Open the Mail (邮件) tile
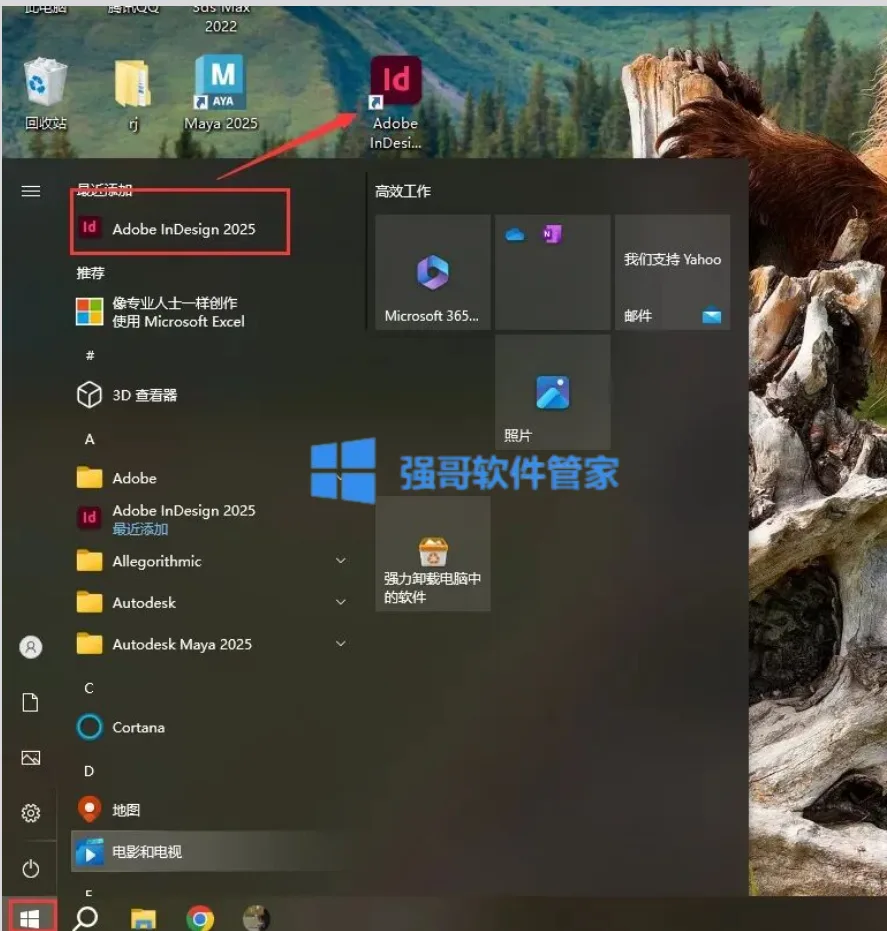This screenshot has height=931, width=887. [672, 272]
